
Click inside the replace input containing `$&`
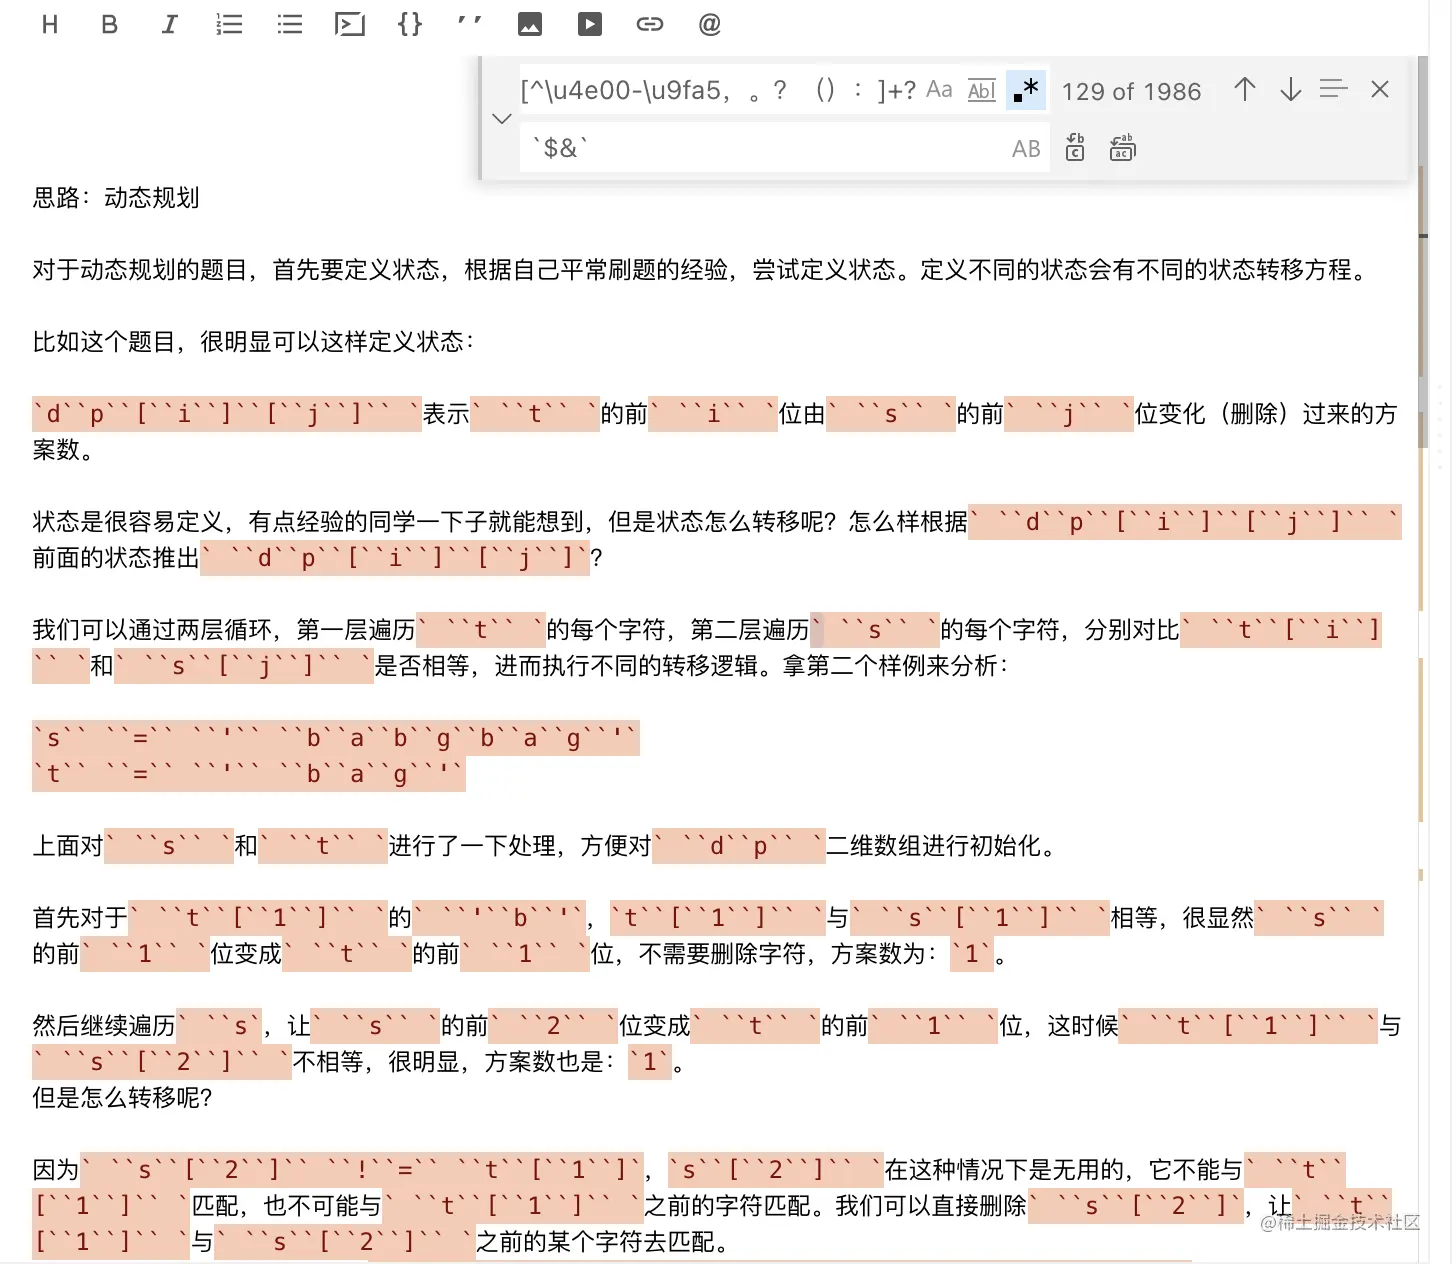[x=765, y=148]
